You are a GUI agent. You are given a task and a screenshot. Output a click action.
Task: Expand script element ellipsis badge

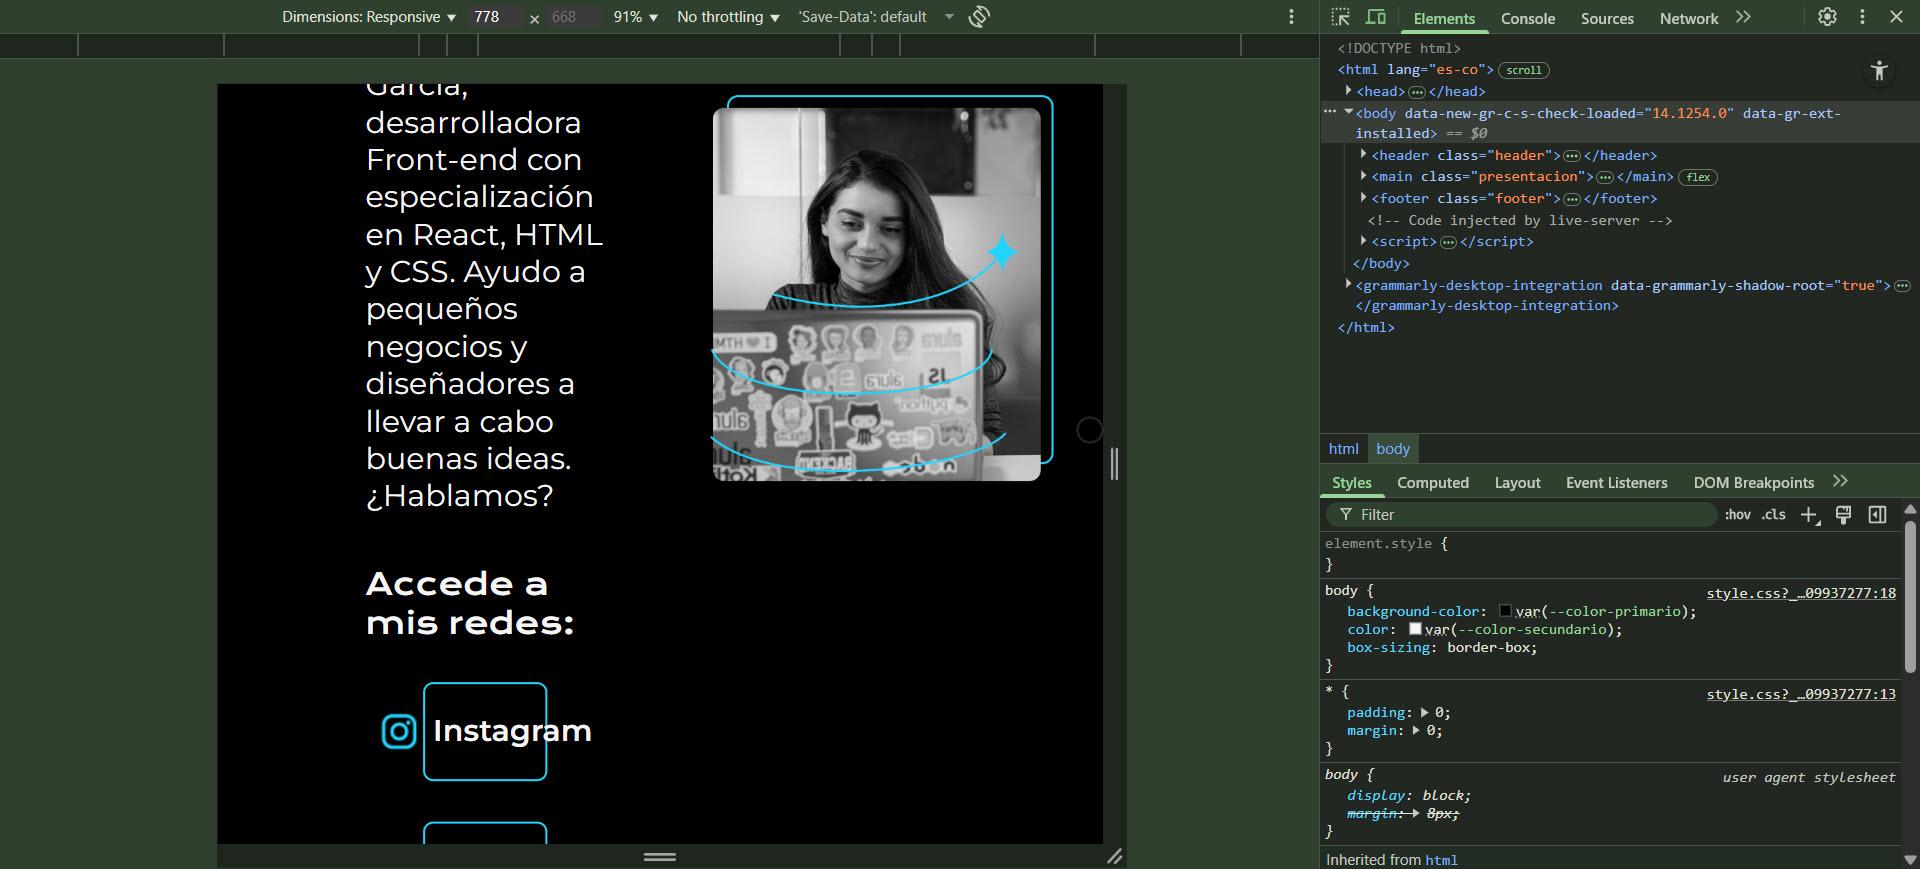[x=1448, y=242]
